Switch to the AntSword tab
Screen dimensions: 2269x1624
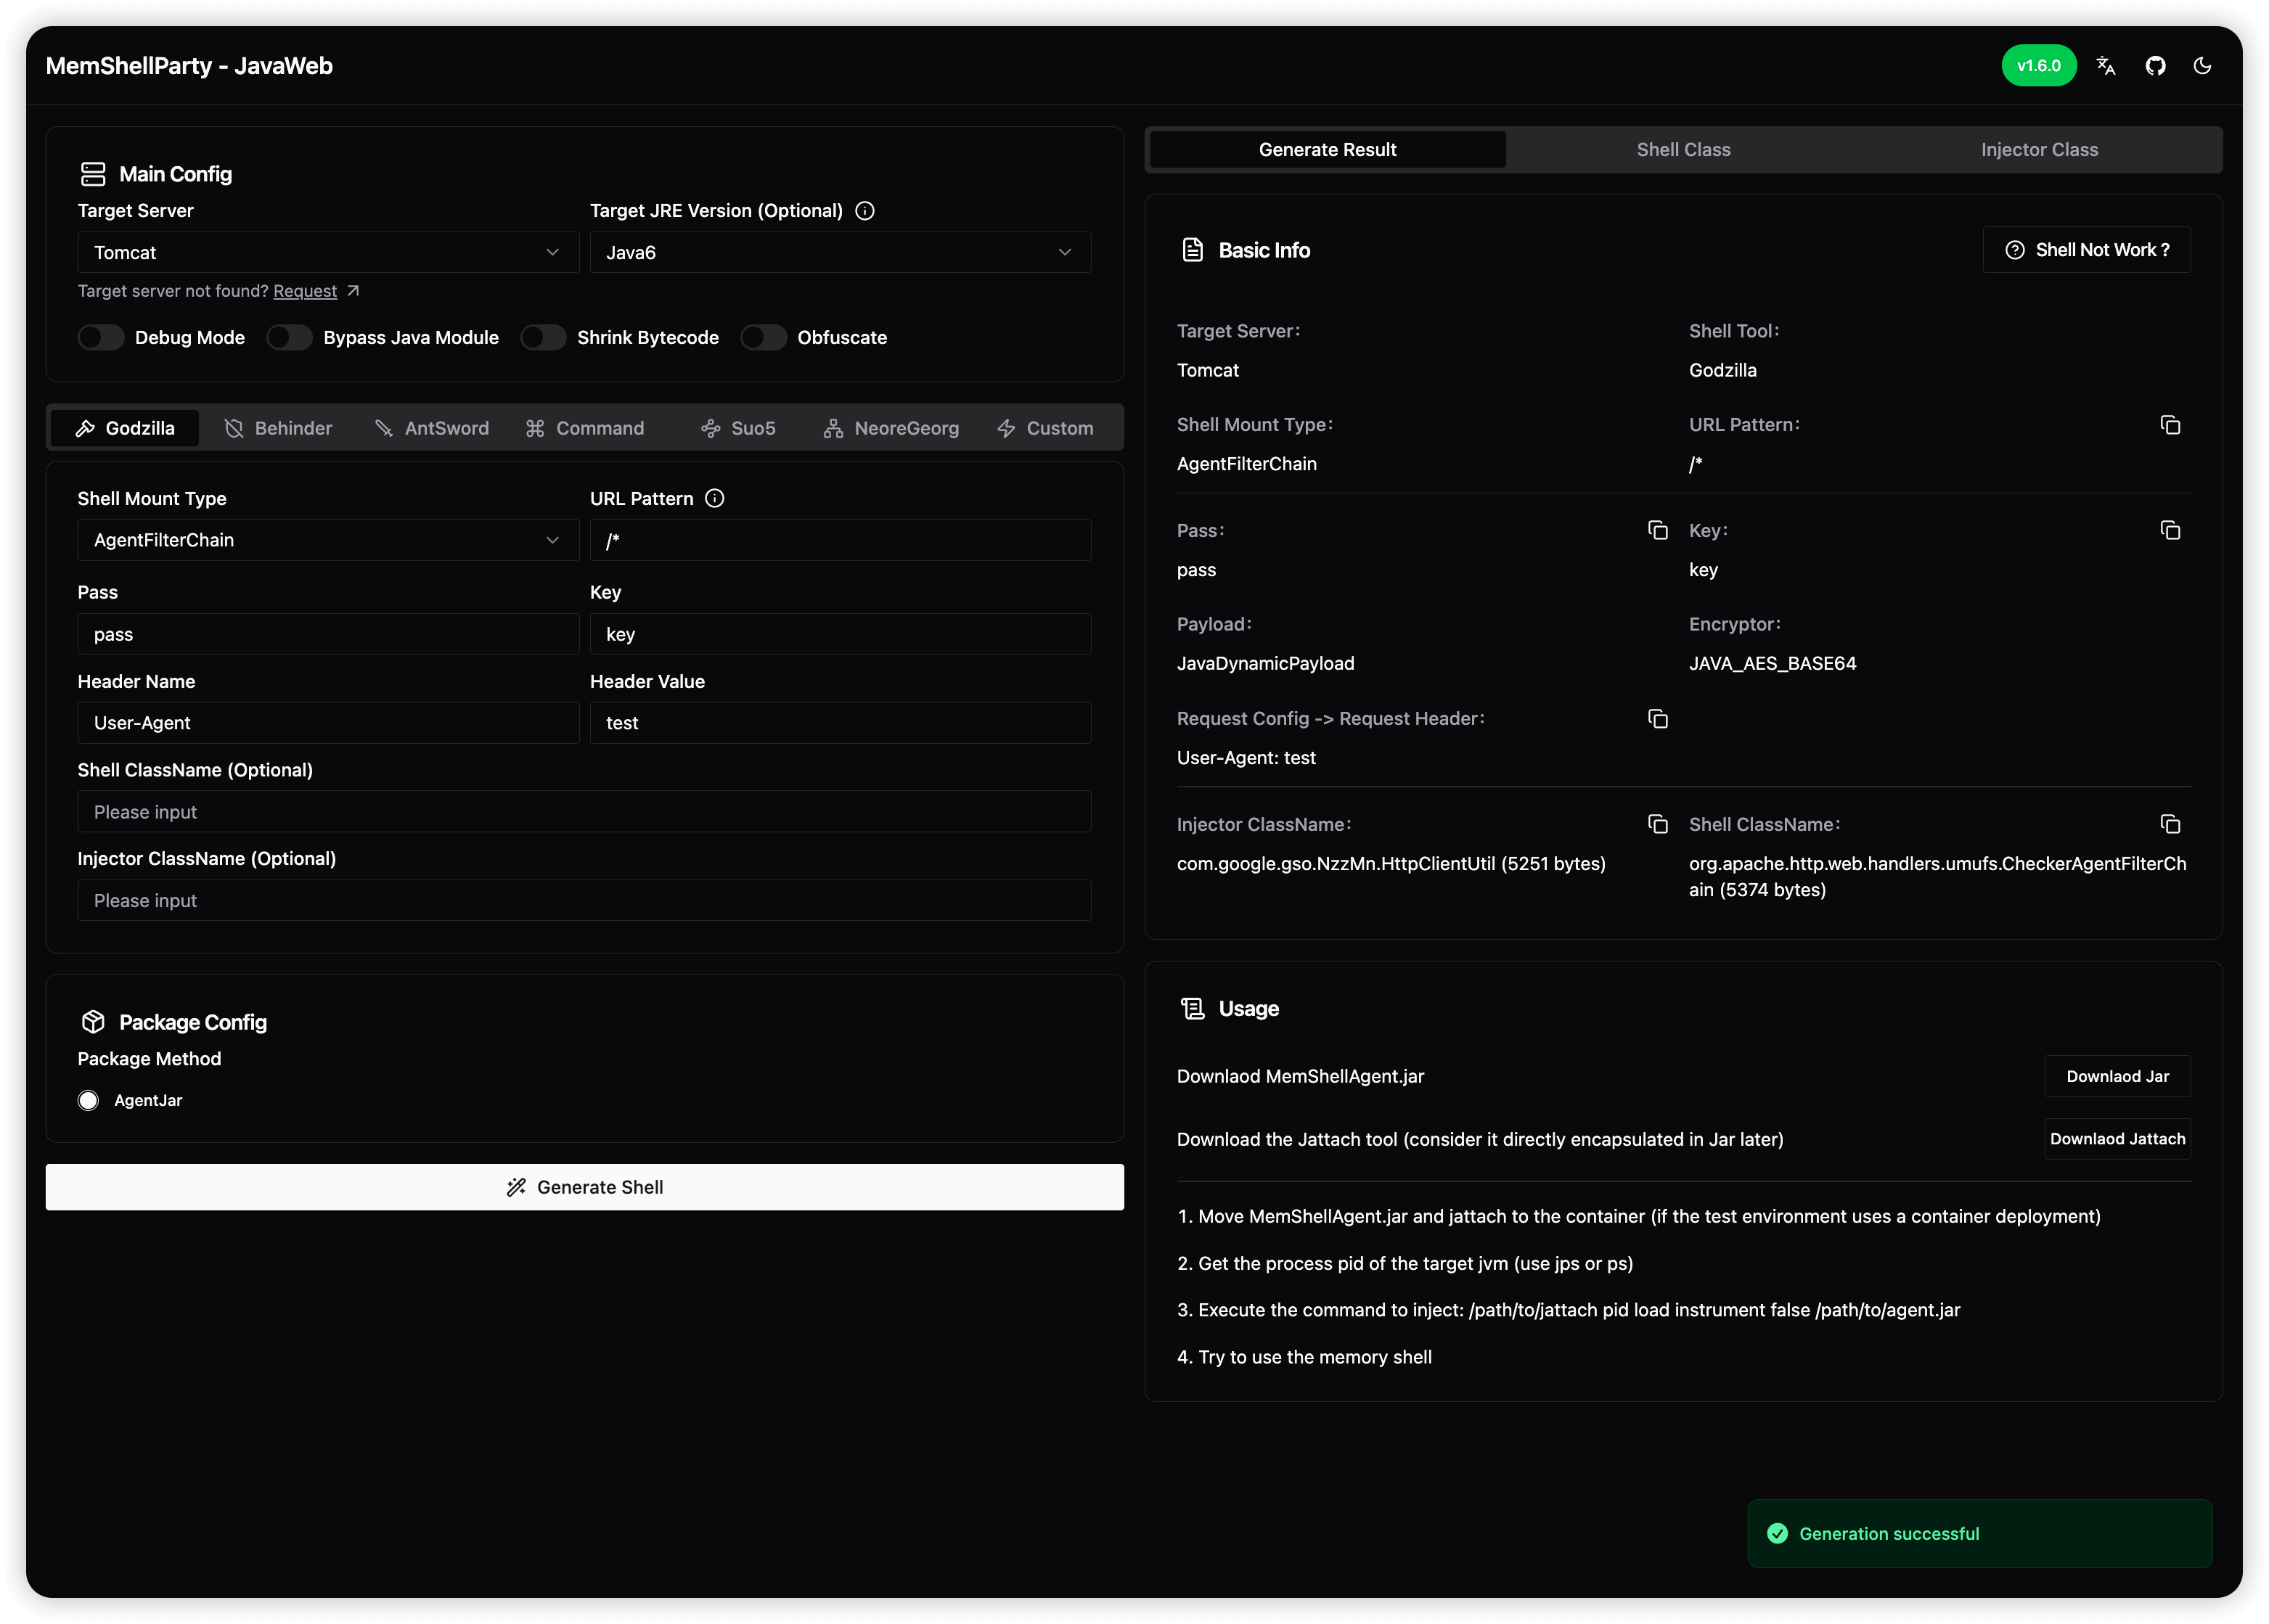click(x=432, y=428)
